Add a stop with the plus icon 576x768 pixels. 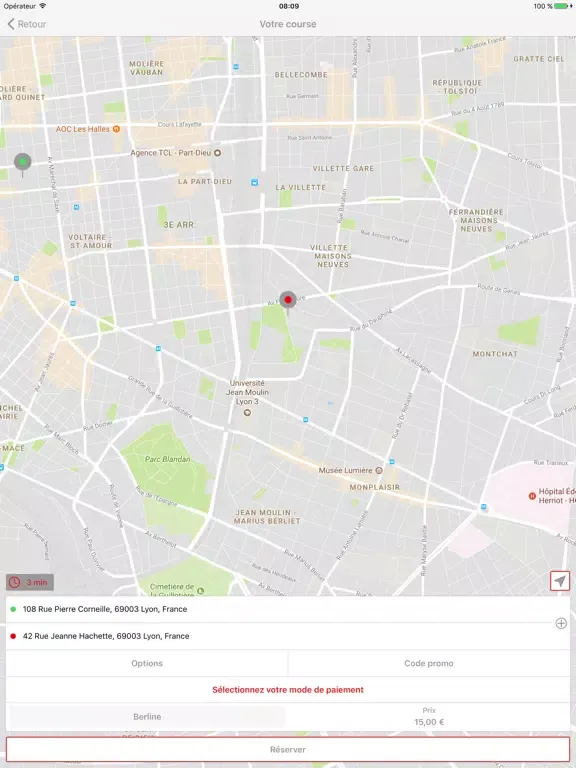[x=561, y=623]
